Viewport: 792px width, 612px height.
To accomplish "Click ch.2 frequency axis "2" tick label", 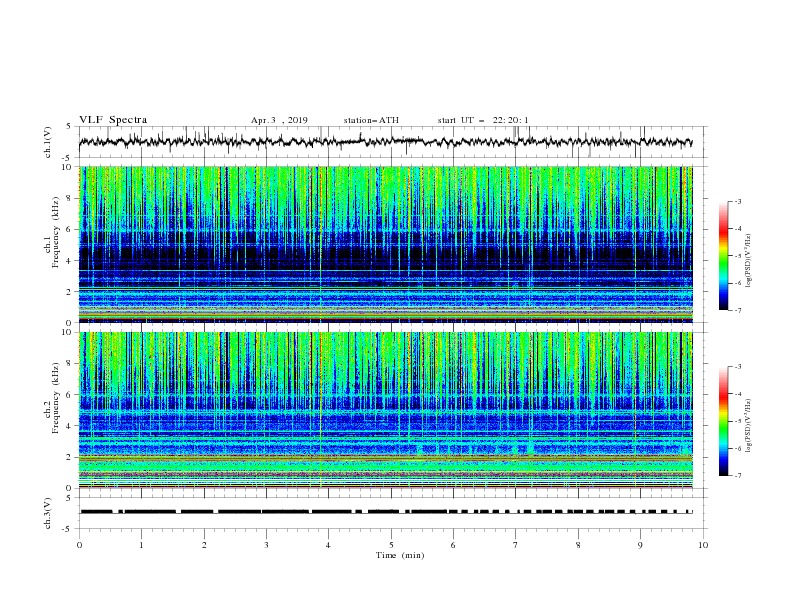I will 70,457.
